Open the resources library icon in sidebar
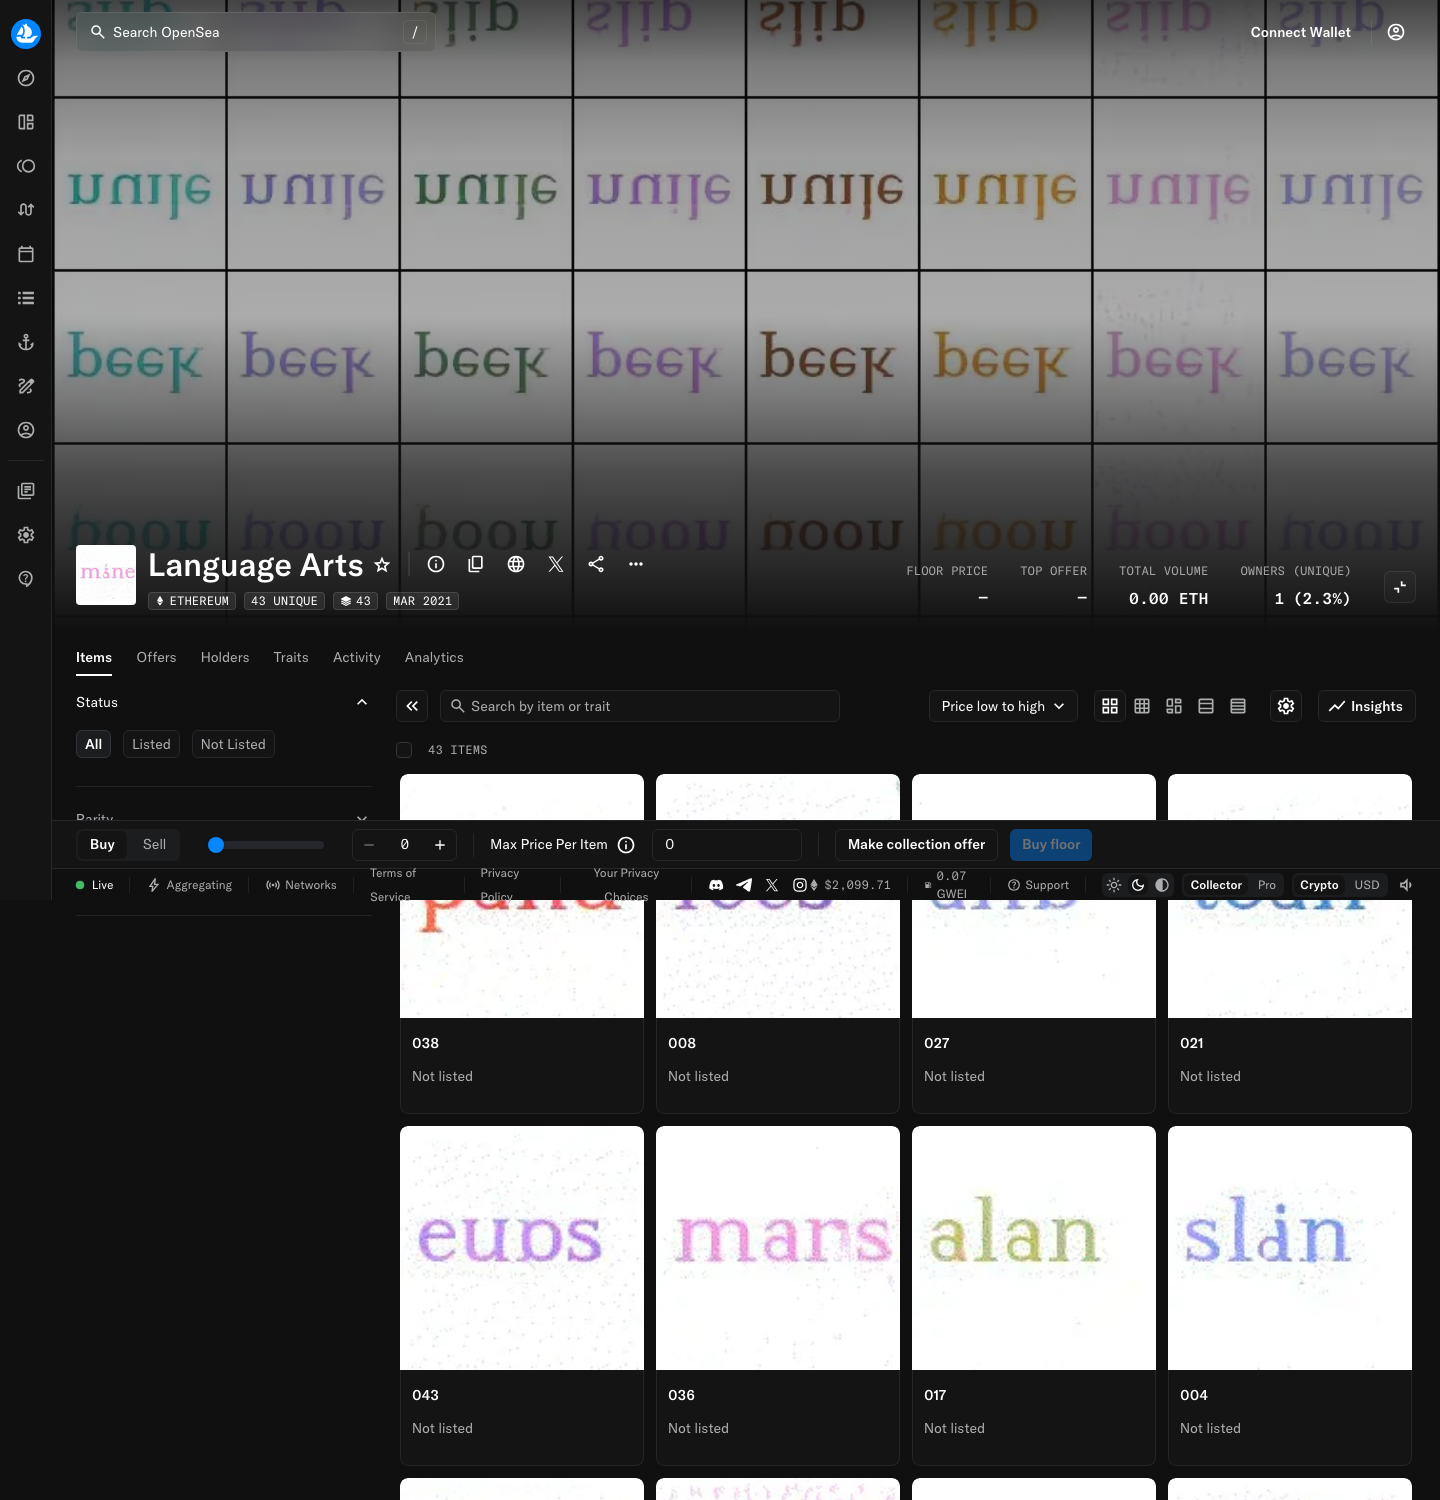Image resolution: width=1440 pixels, height=1500 pixels. [x=26, y=491]
